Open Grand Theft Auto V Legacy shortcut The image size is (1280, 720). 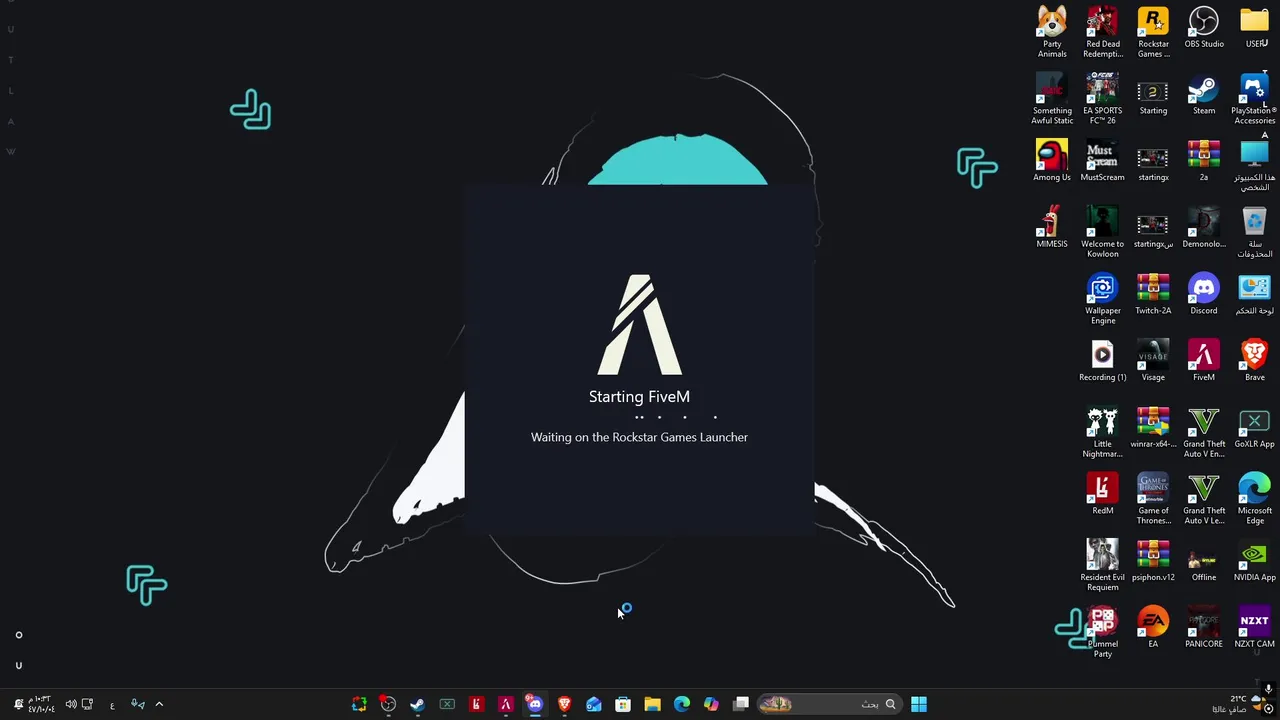[1204, 499]
